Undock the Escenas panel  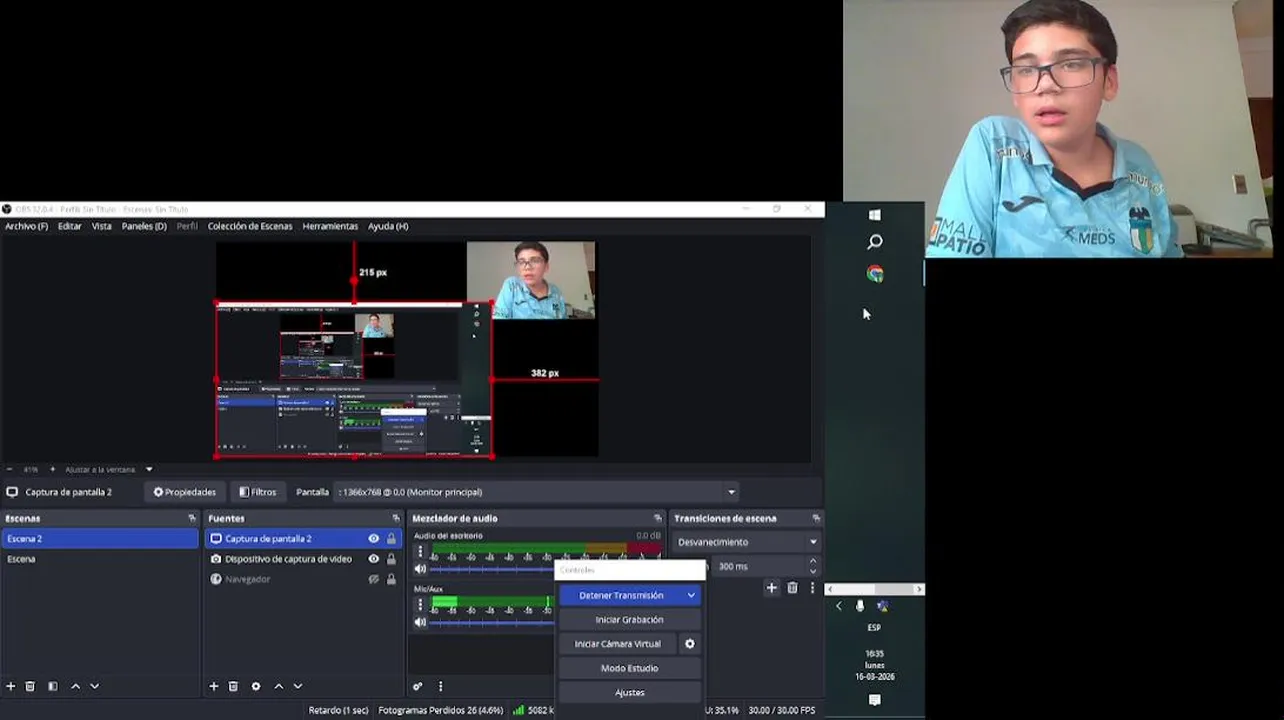tap(192, 518)
